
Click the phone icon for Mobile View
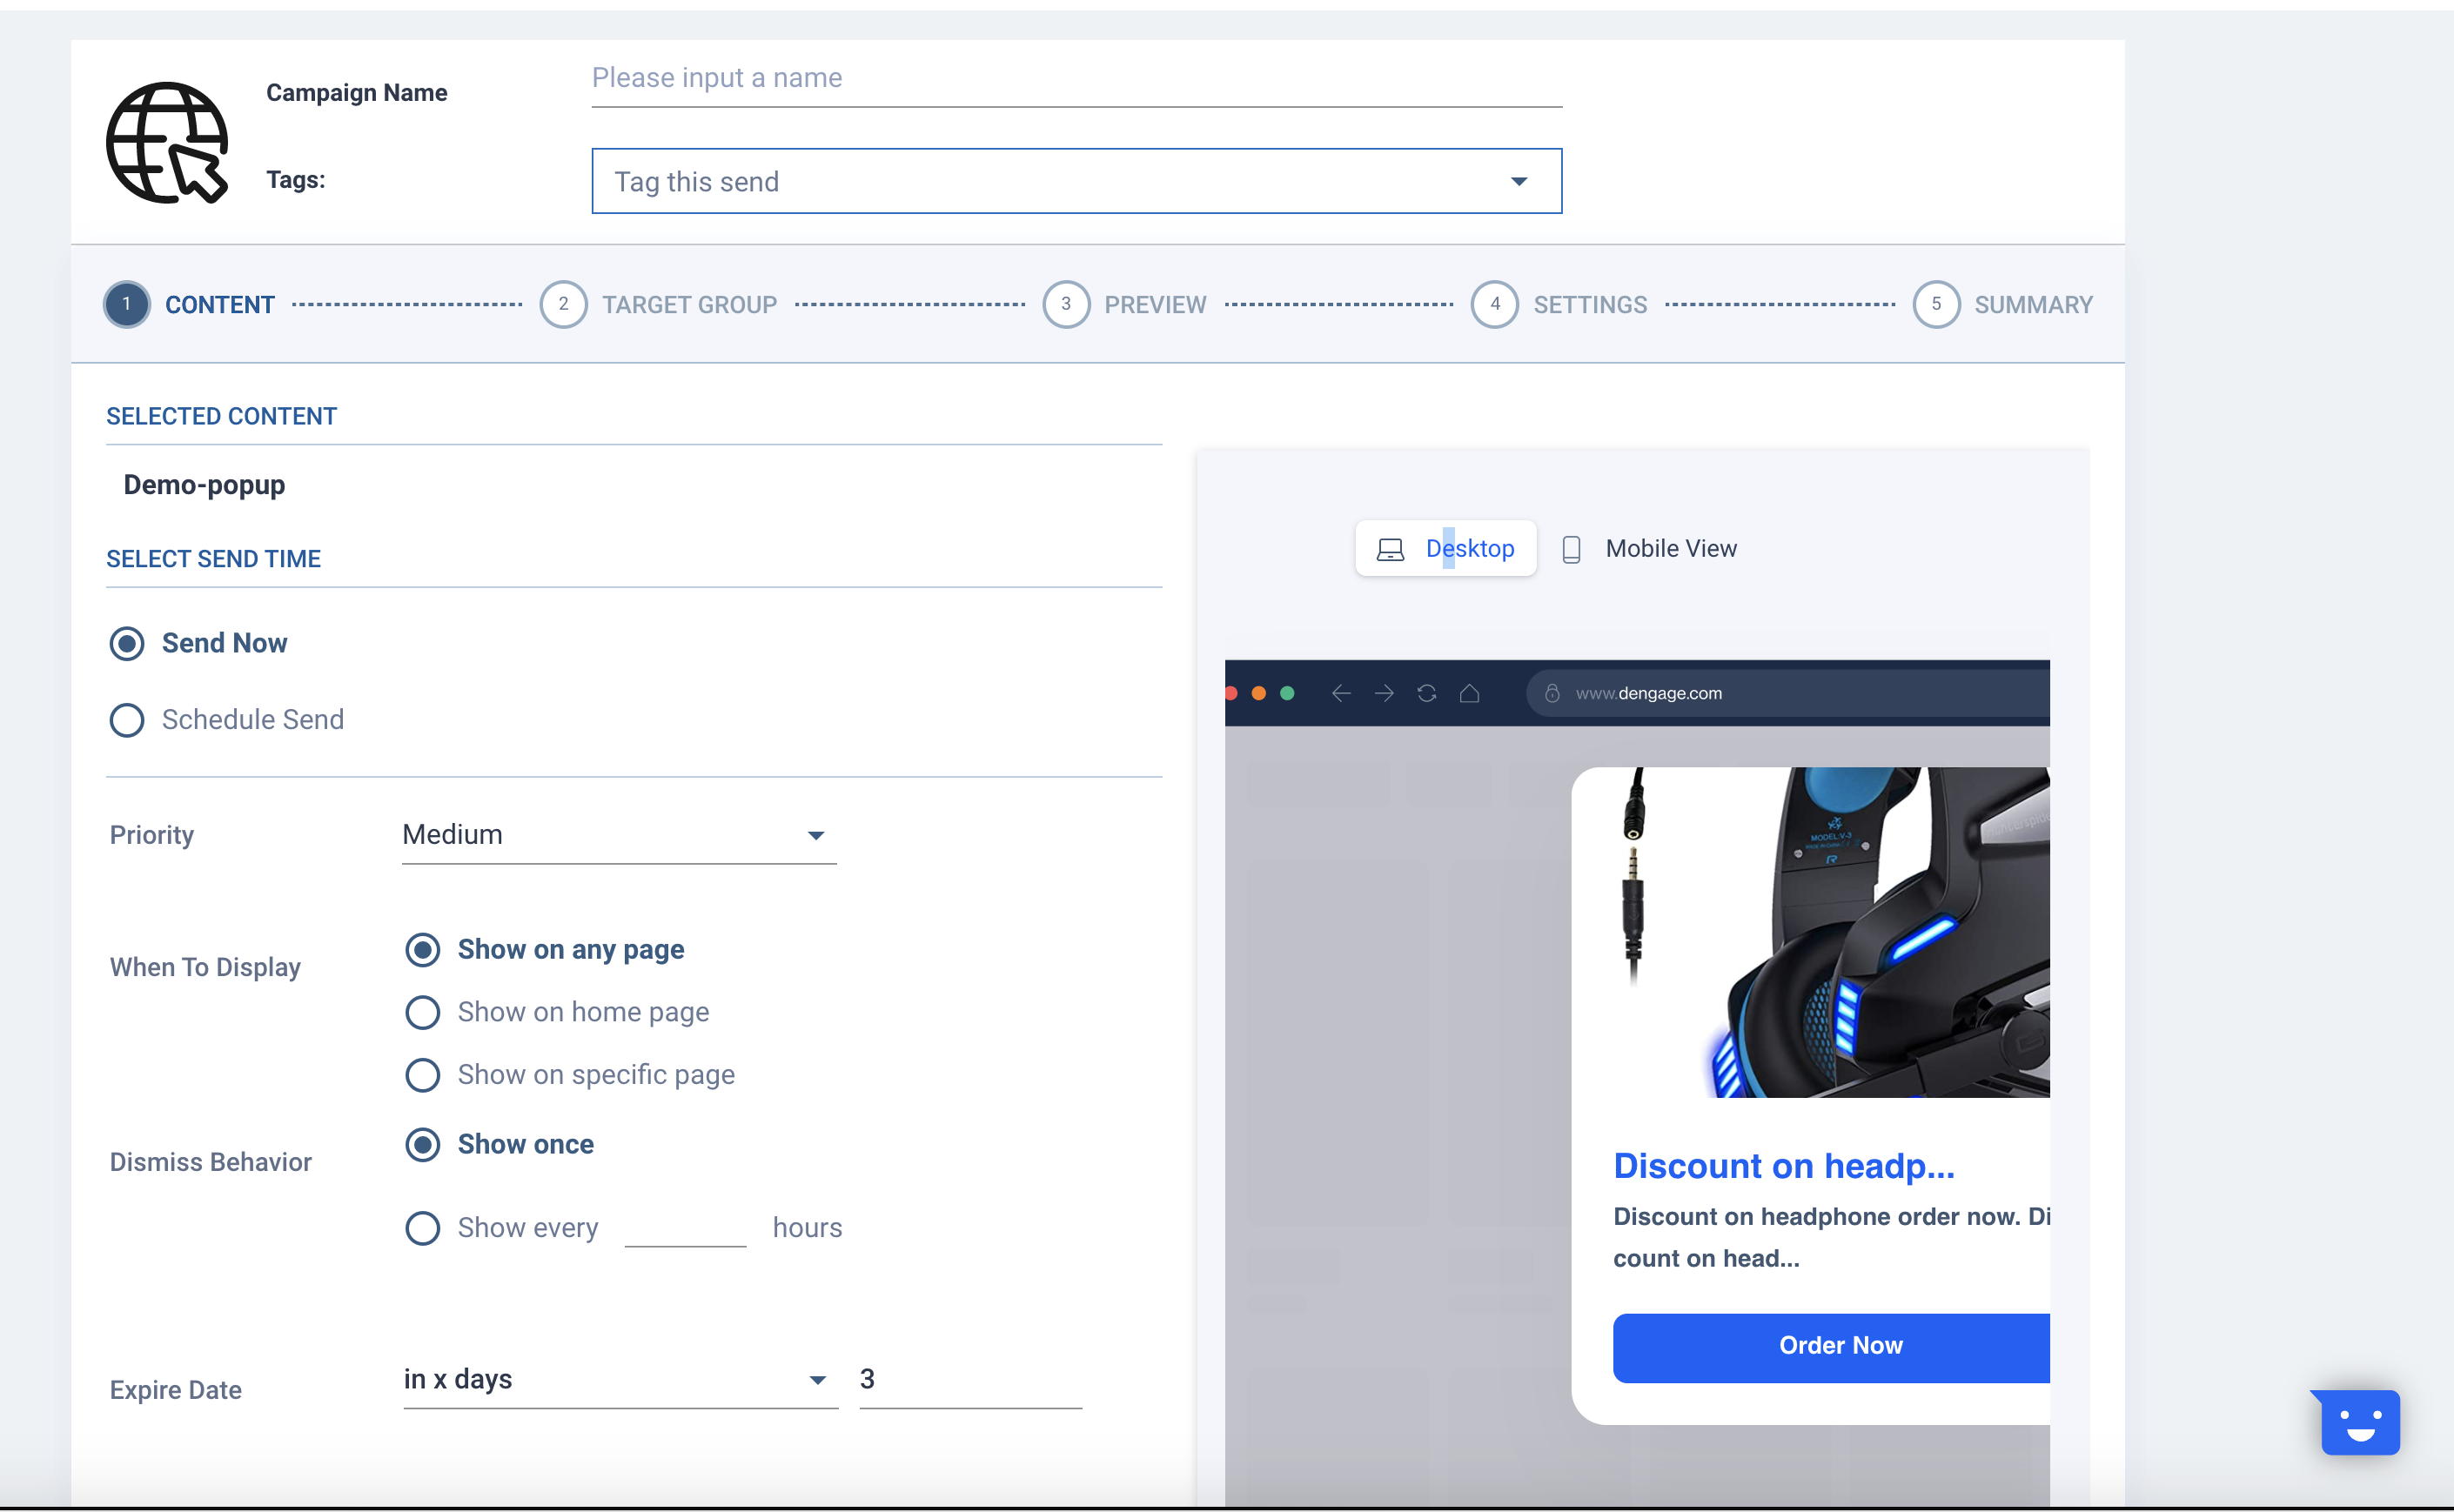pyautogui.click(x=1571, y=549)
